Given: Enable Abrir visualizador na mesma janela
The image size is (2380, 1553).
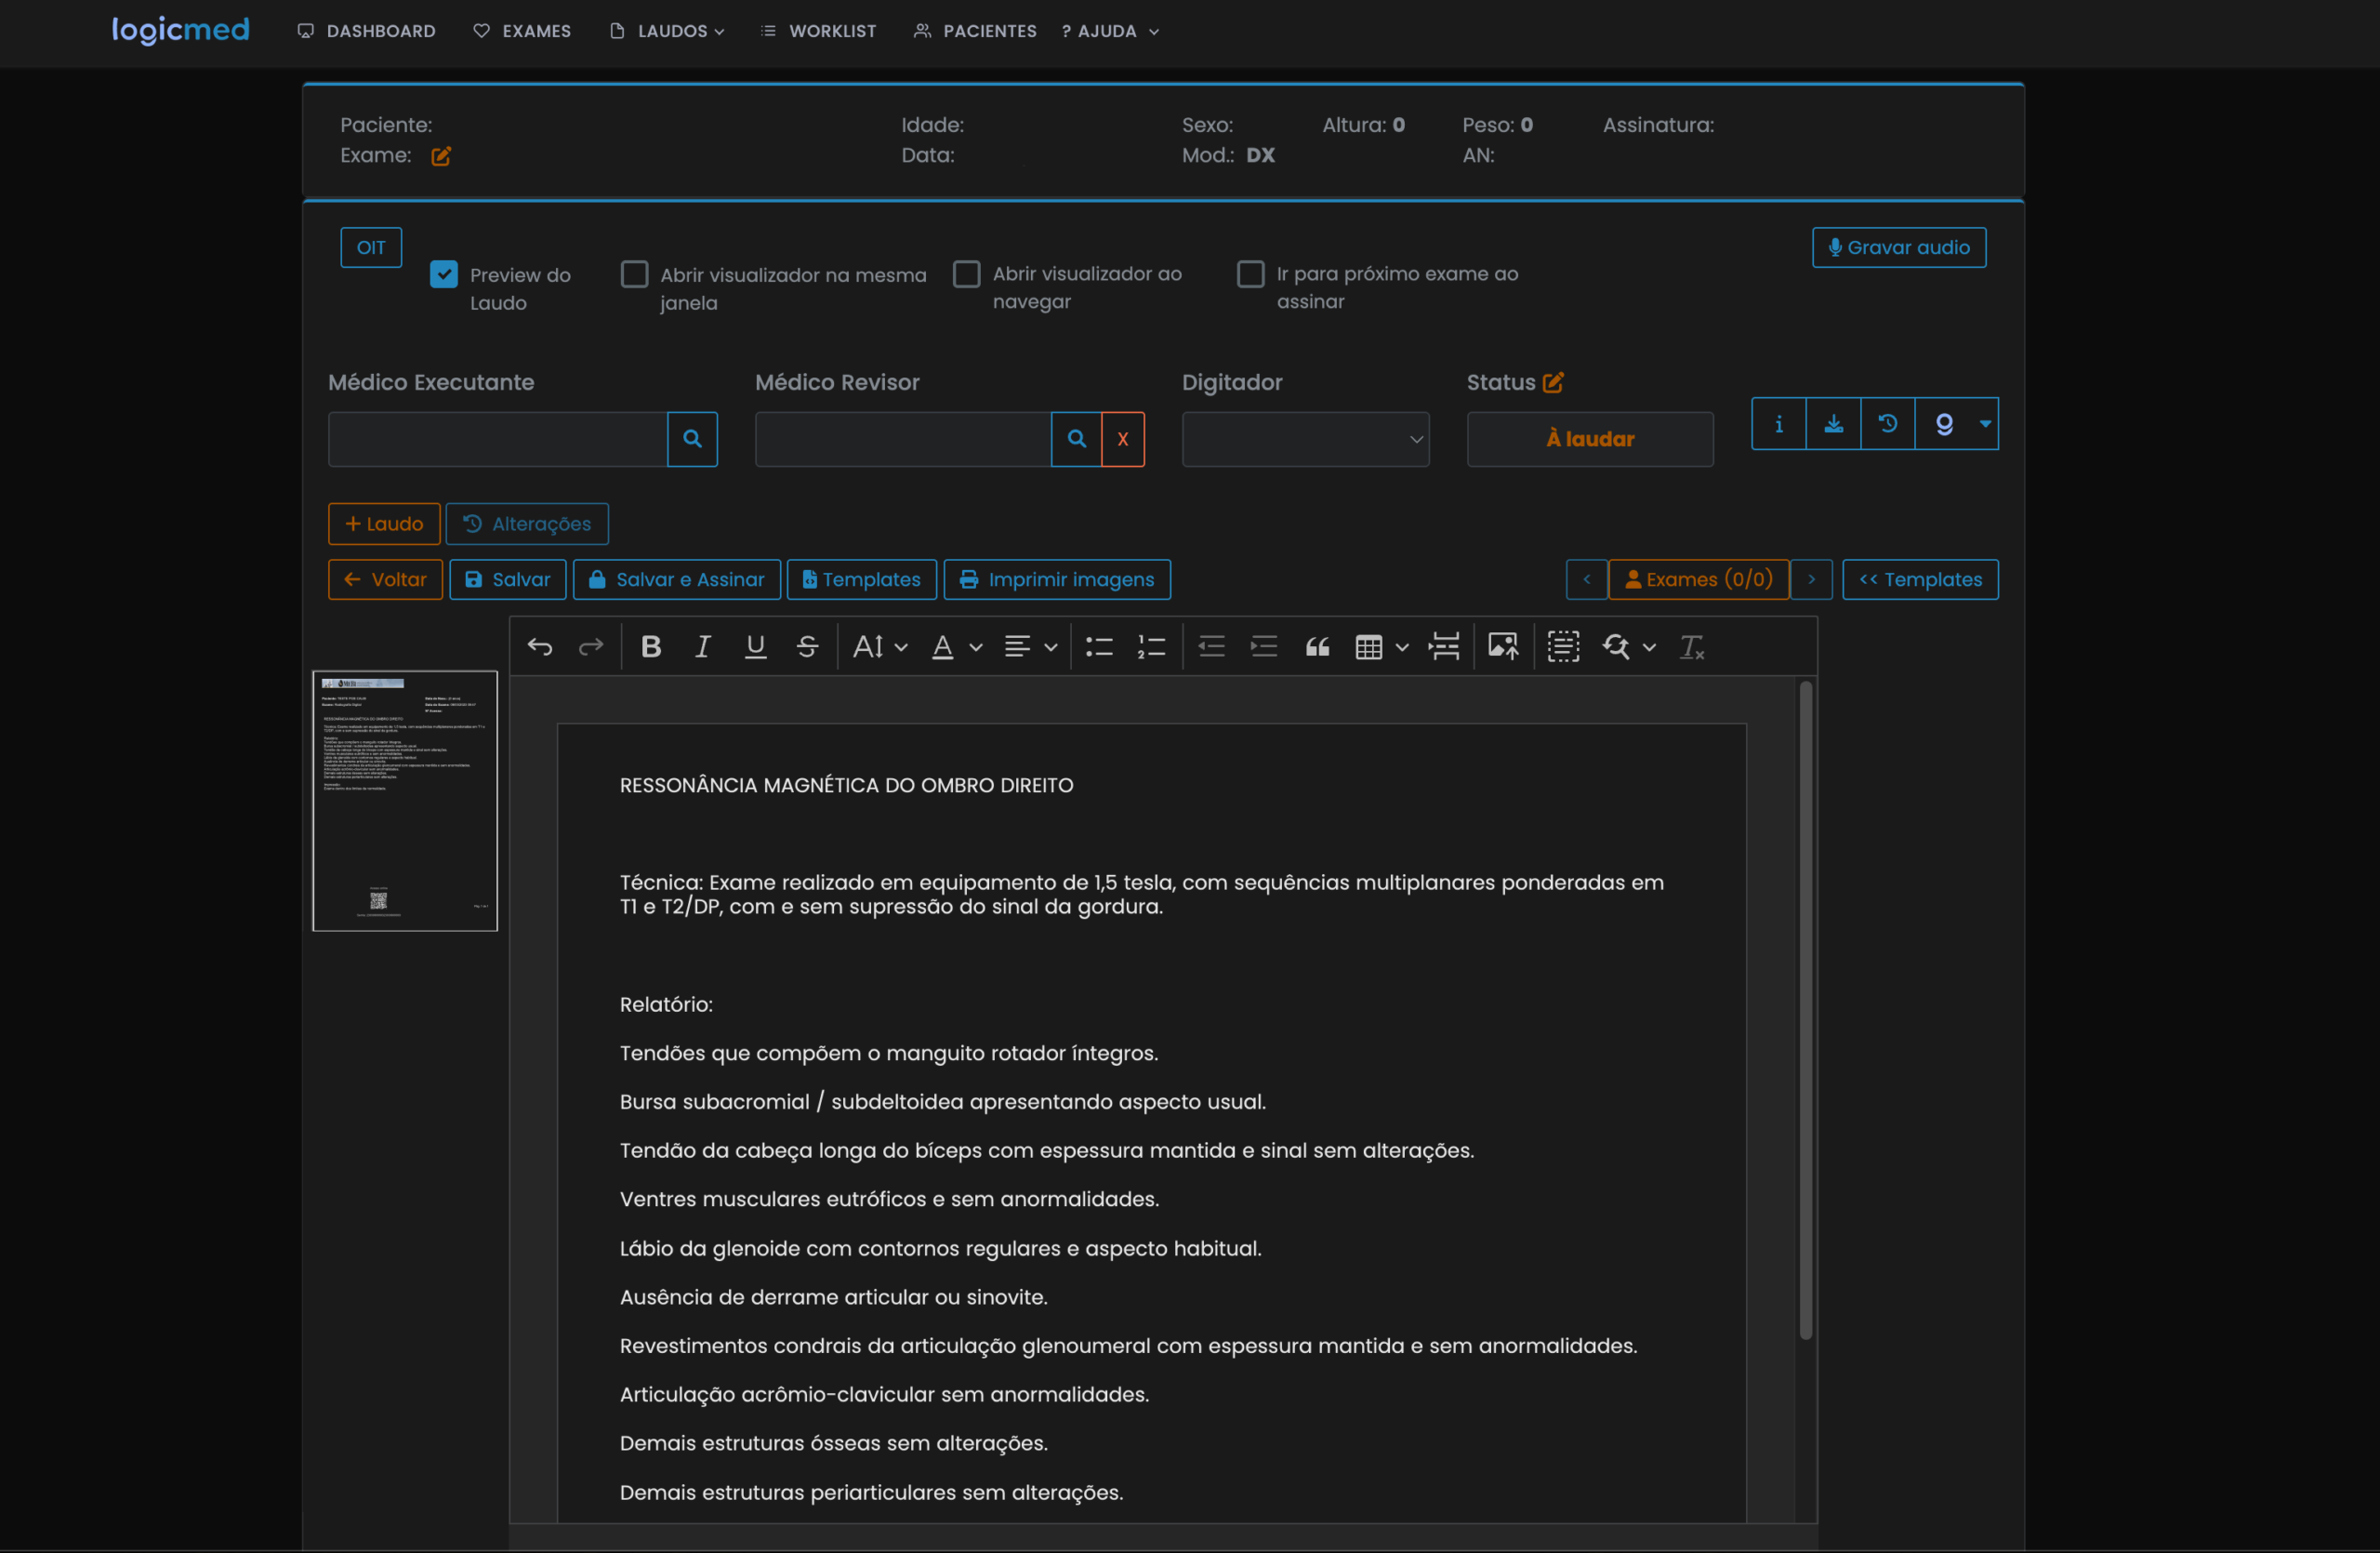Looking at the screenshot, I should pyautogui.click(x=635, y=274).
